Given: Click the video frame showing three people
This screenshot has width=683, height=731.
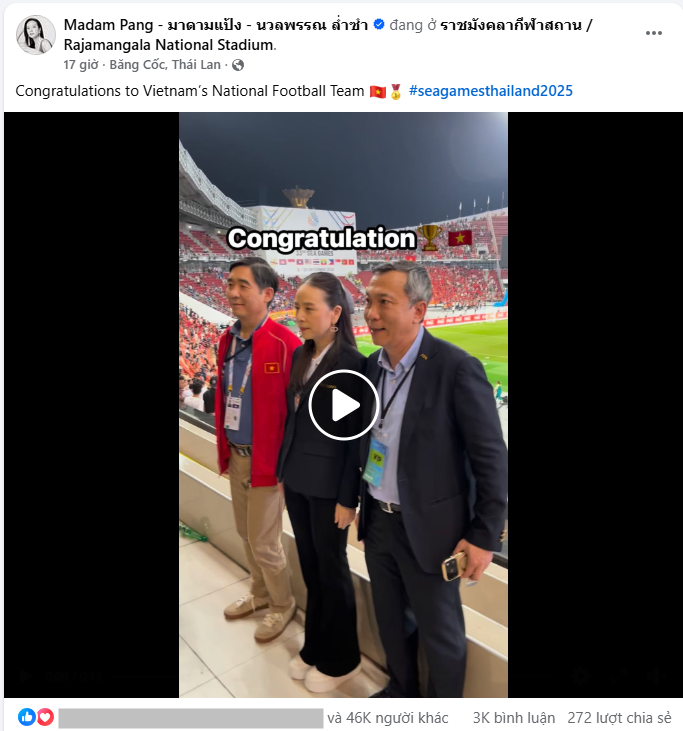Looking at the screenshot, I should click(344, 405).
